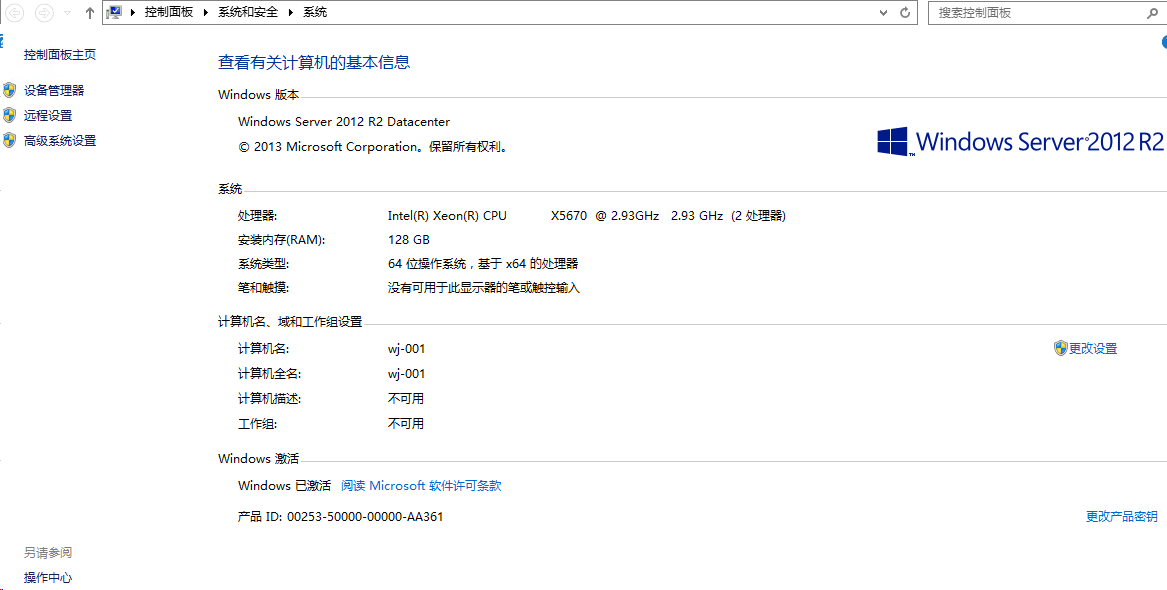Image resolution: width=1167 pixels, height=590 pixels.
Task: Click the shield icon beside 更改设置
Action: [x=1061, y=348]
